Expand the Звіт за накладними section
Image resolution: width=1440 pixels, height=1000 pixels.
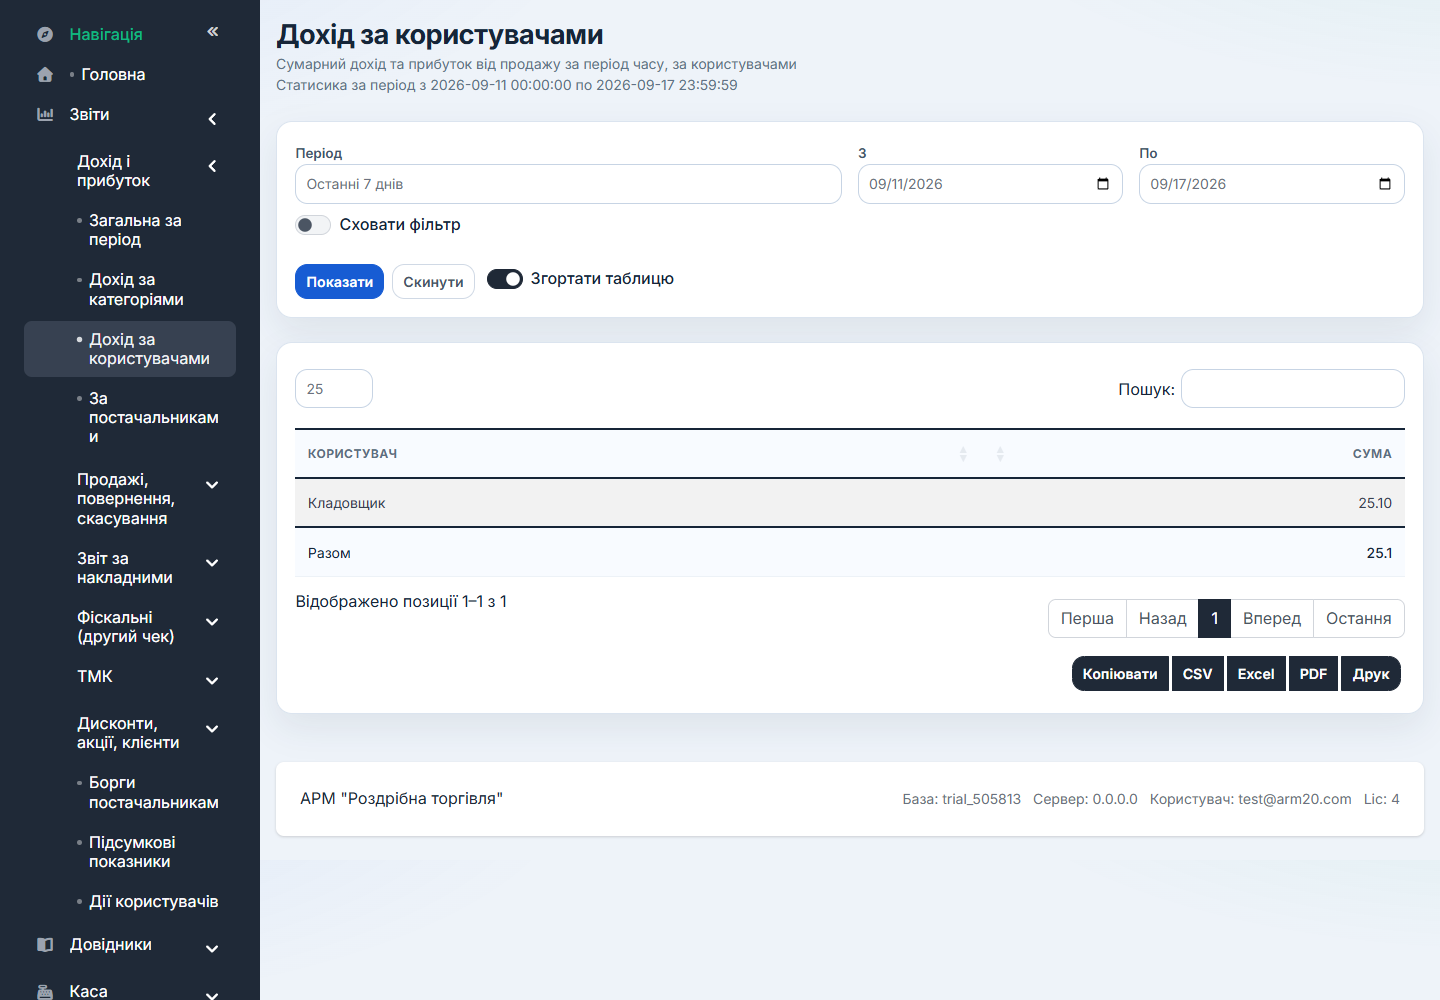coord(147,568)
